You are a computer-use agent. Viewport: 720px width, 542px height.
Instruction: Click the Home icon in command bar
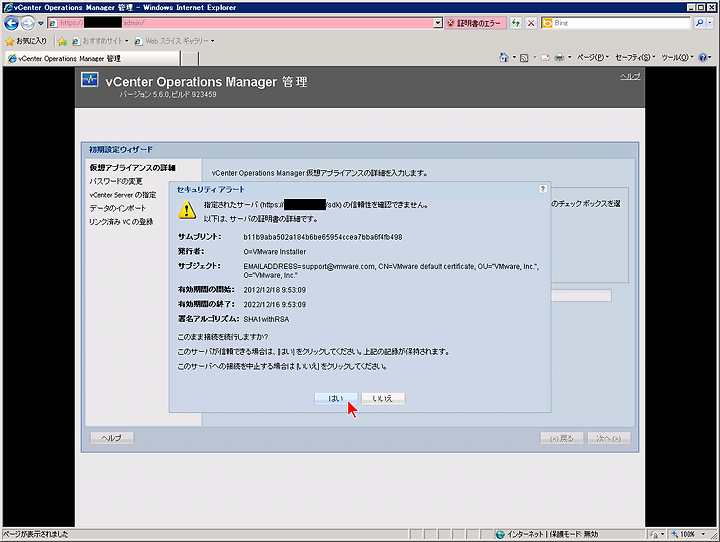click(504, 57)
